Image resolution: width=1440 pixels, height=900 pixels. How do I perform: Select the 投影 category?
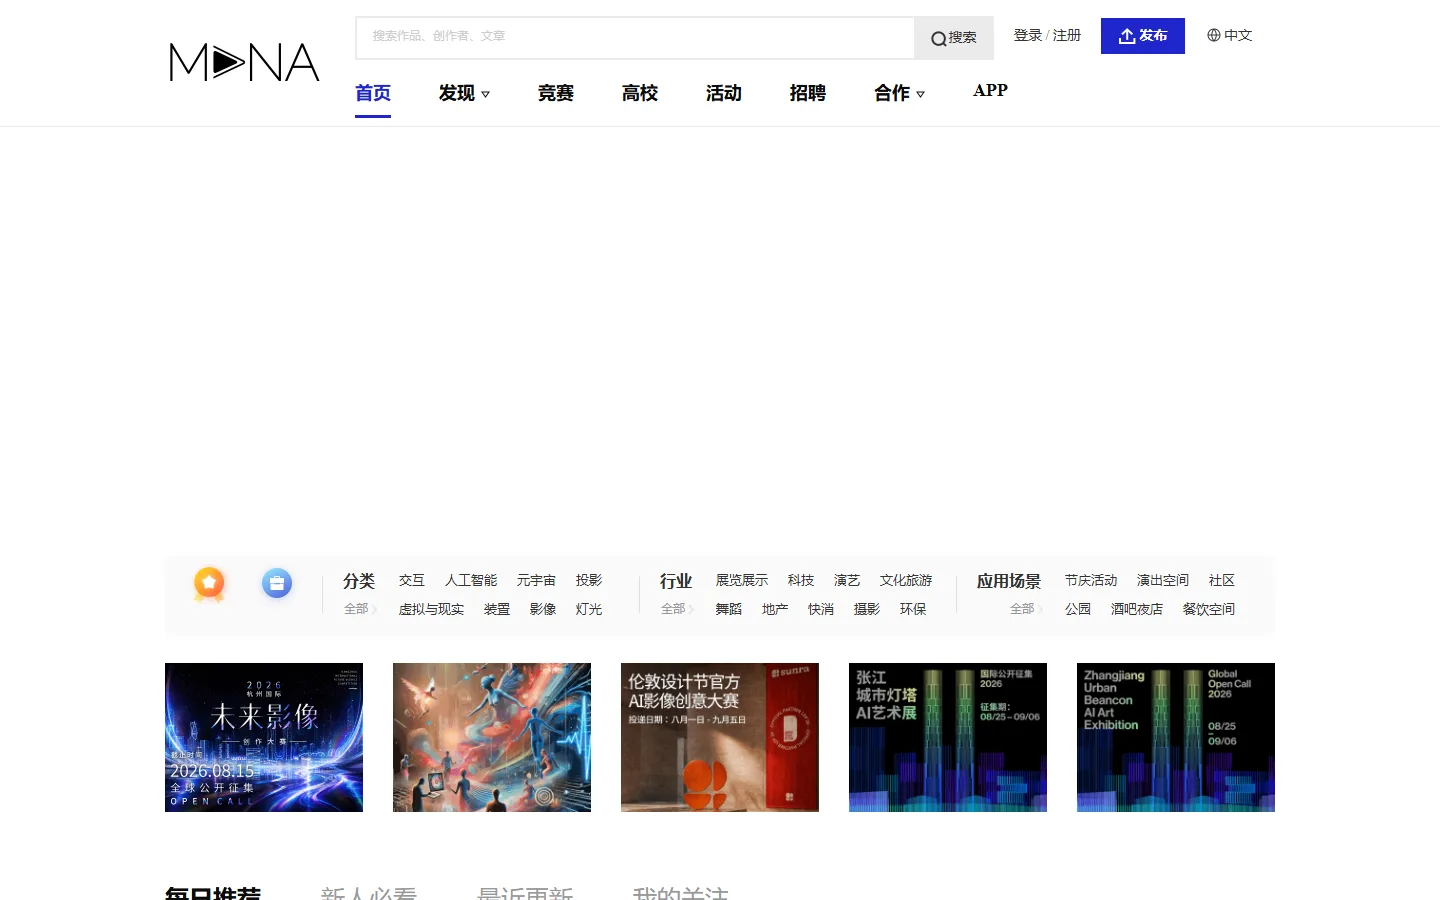pos(589,580)
